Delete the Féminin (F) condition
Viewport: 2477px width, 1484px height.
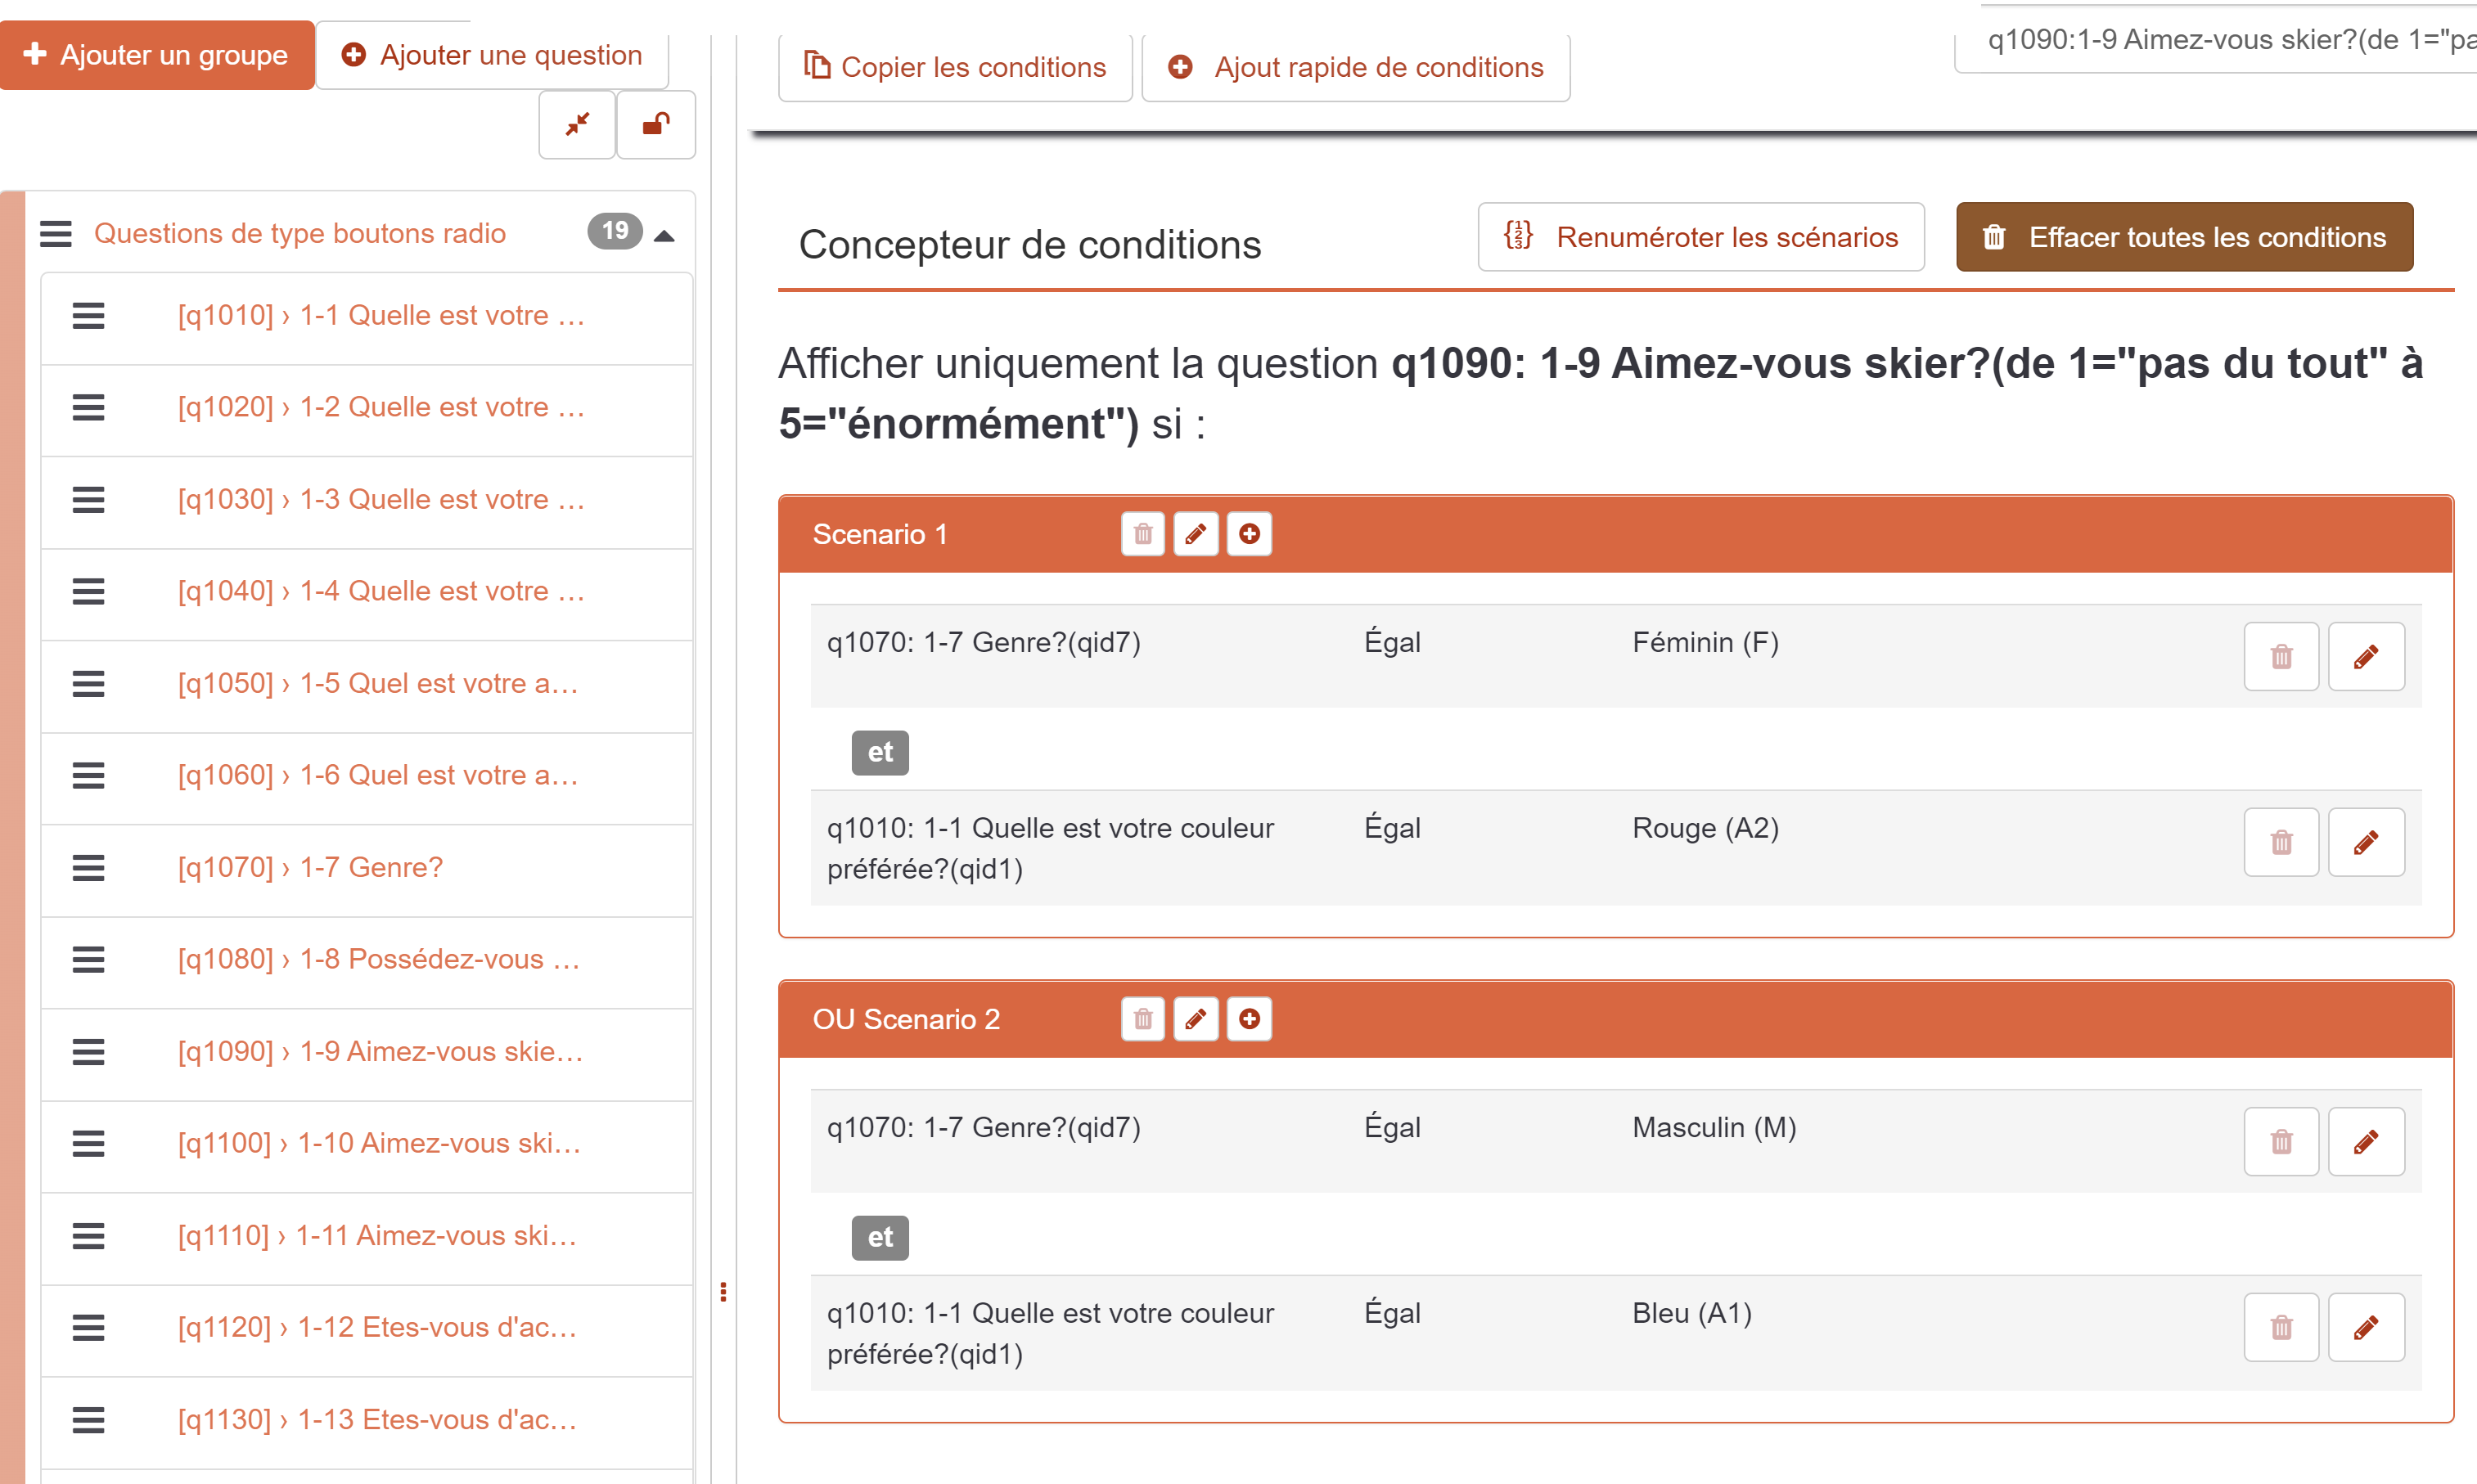tap(2280, 657)
